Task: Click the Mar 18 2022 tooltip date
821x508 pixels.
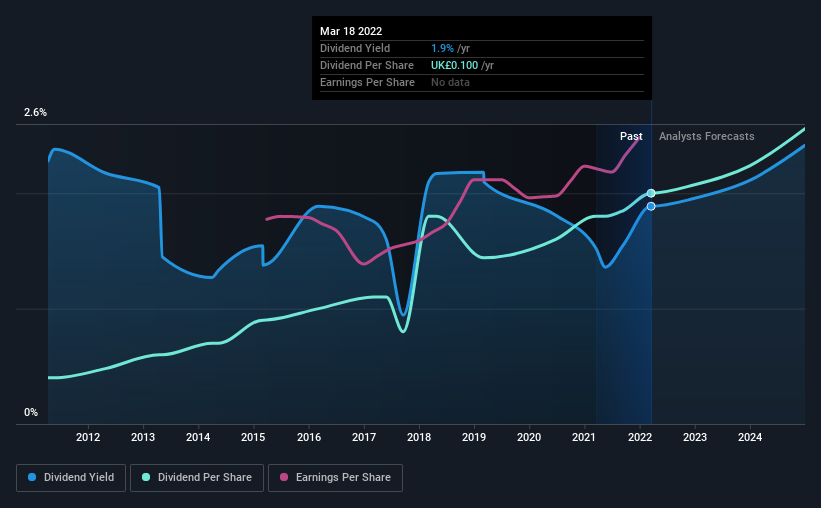Action: (x=351, y=31)
